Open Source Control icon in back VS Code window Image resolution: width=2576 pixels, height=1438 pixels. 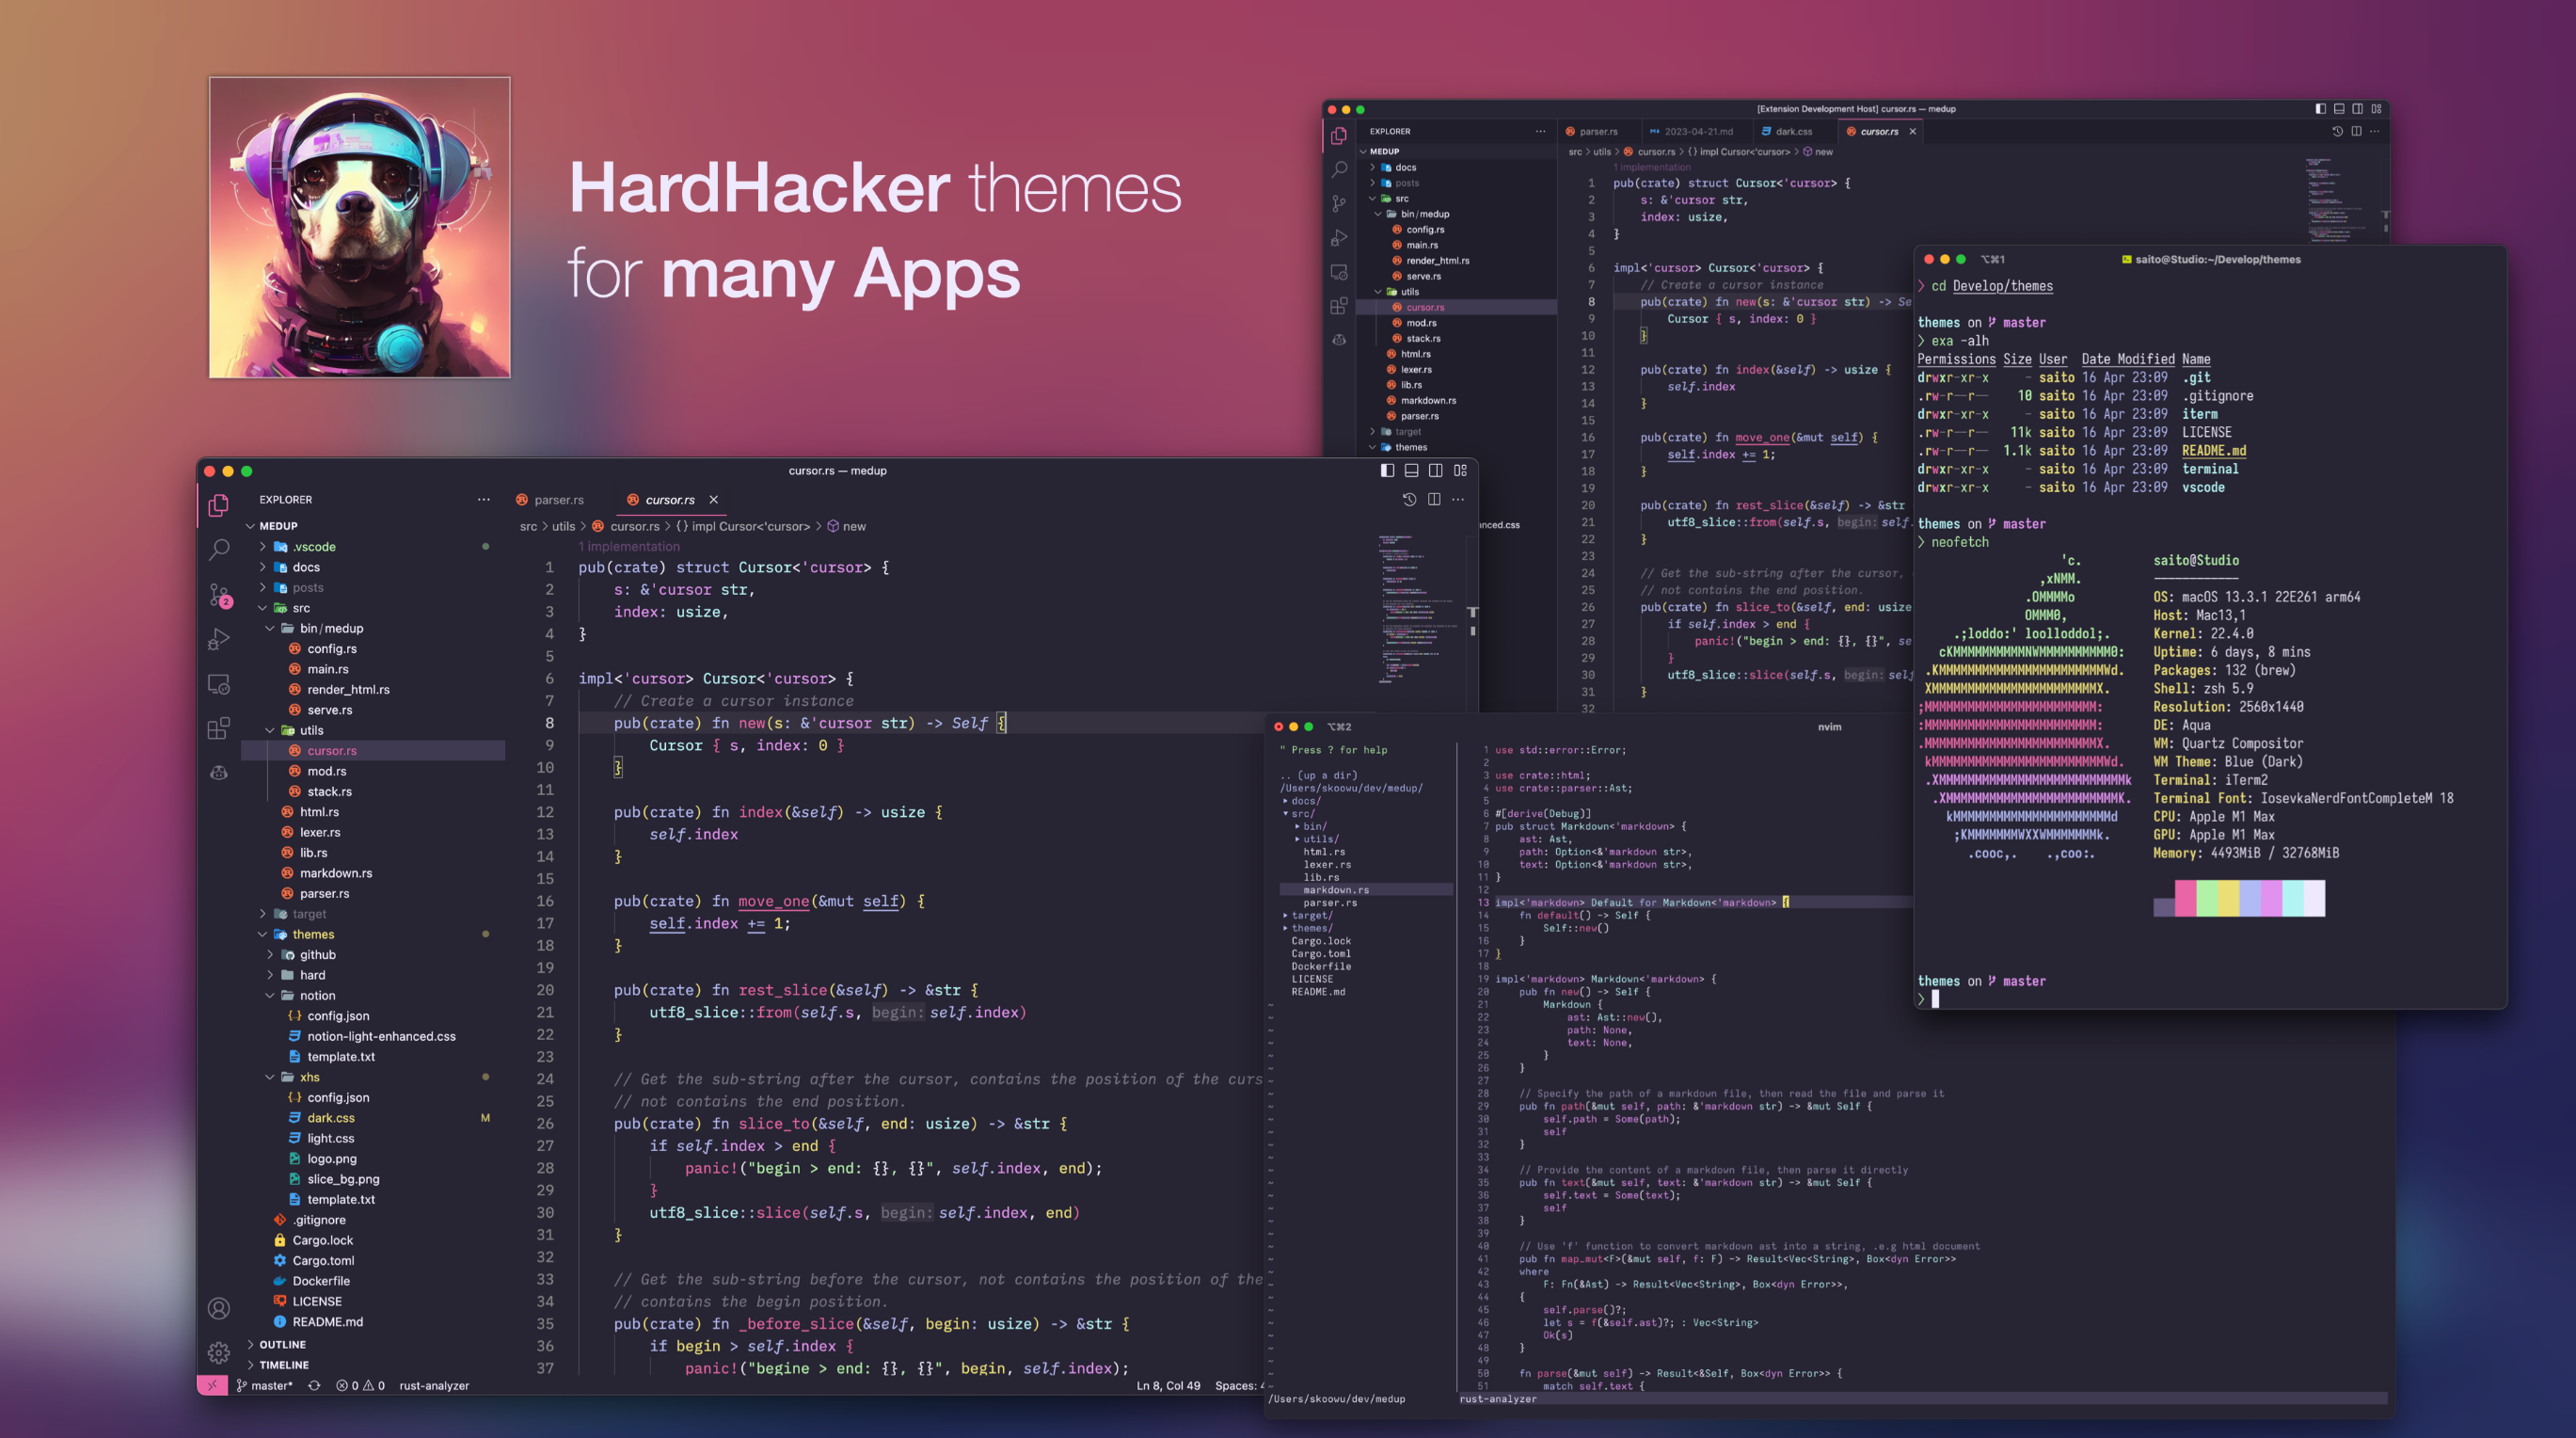pyautogui.click(x=1339, y=204)
